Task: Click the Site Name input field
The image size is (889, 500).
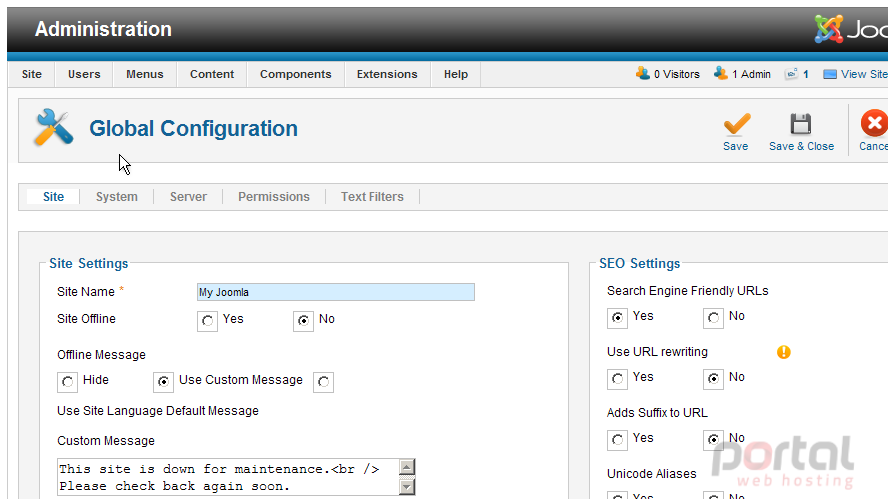Action: pyautogui.click(x=336, y=292)
